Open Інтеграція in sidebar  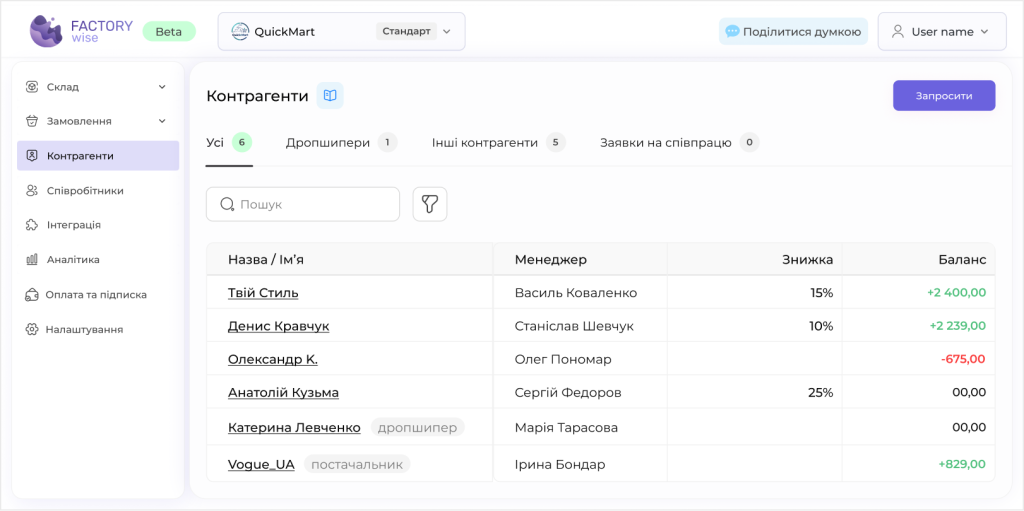click(x=74, y=225)
